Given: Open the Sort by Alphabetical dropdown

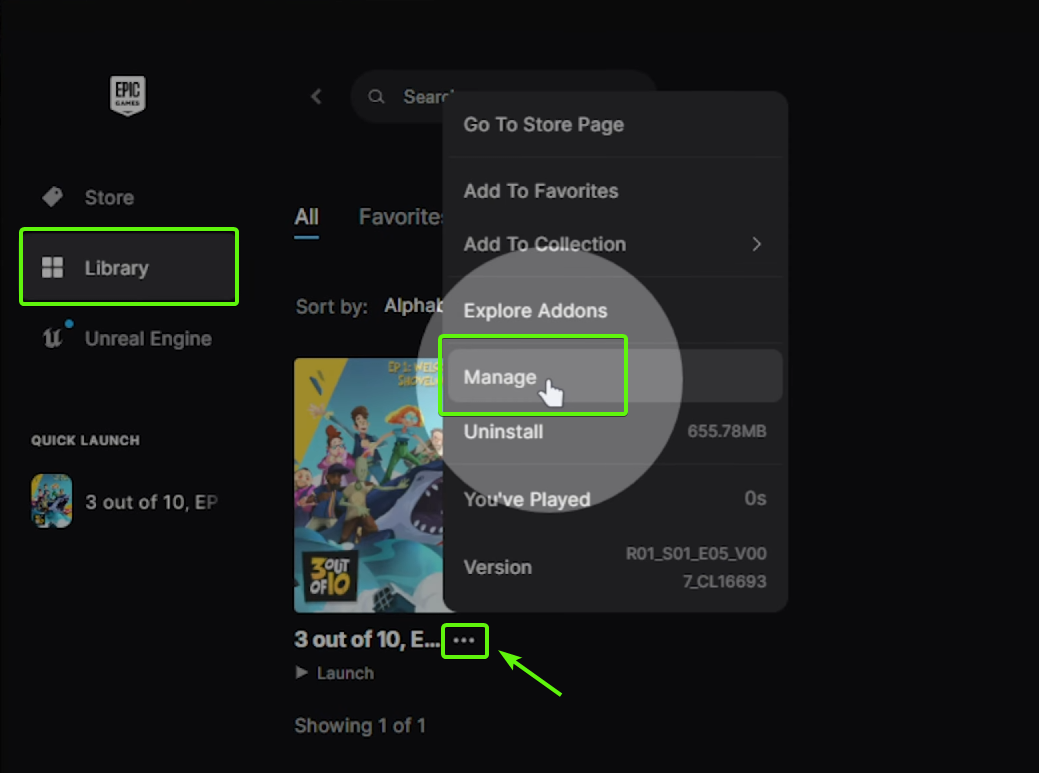Looking at the screenshot, I should point(413,305).
